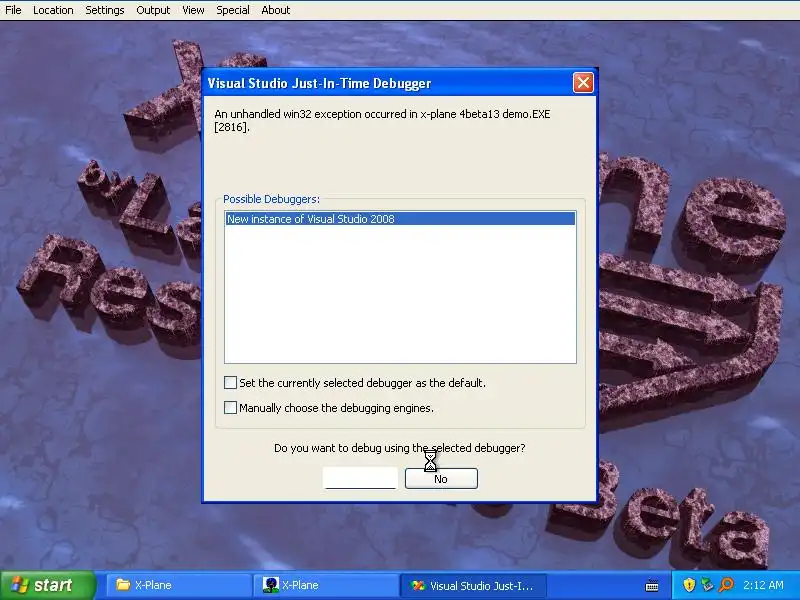Screen dimensions: 800x600
Task: Close the Just-In-Time Debugger dialog
Action: point(583,83)
